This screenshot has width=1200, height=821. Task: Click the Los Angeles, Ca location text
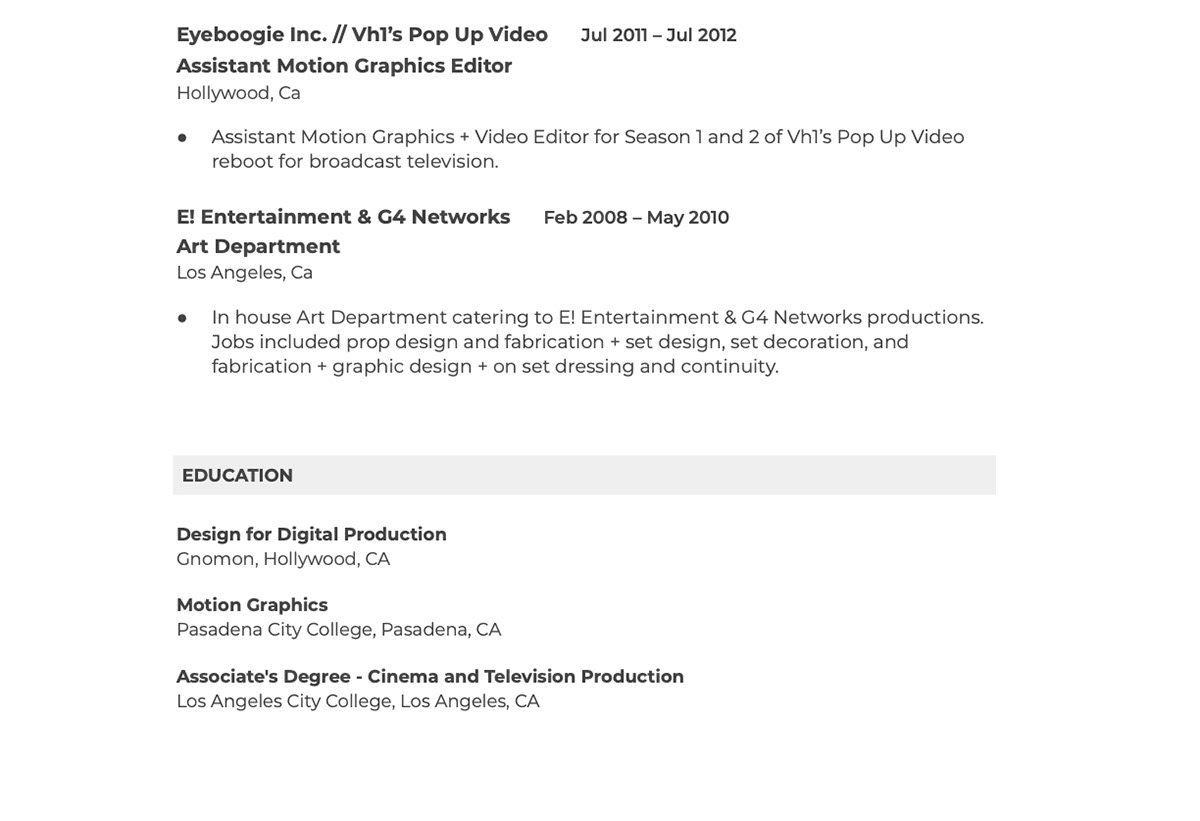[244, 272]
